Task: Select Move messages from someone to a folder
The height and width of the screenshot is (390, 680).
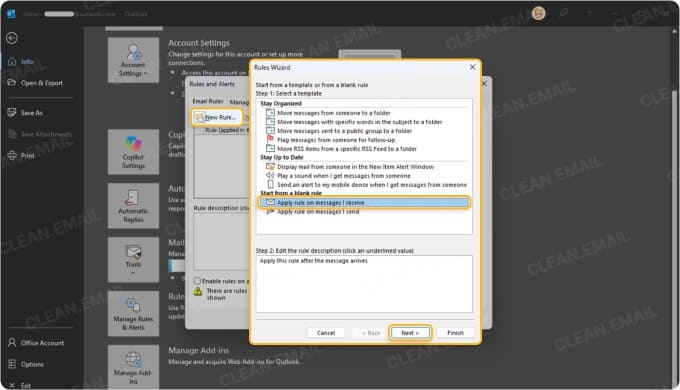Action: [333, 113]
